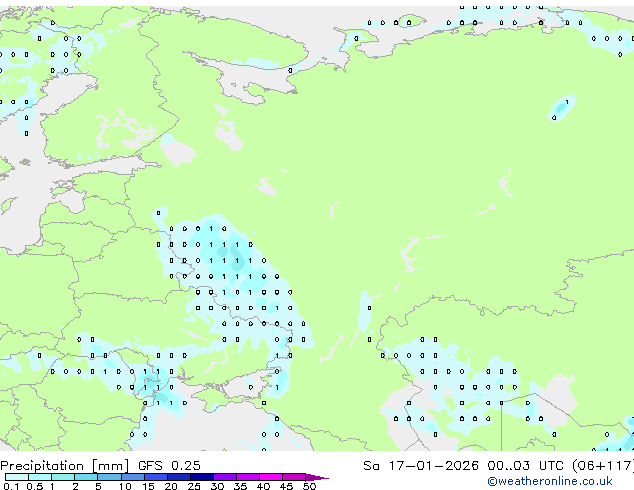634x490 pixels.
Task: Click the "GFS 0.25" model label
Action: pos(169,466)
